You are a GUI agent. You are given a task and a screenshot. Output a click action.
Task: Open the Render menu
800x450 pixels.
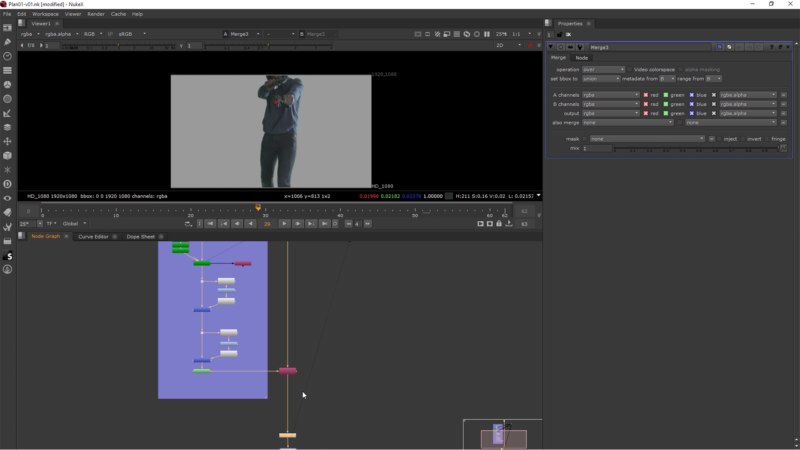[x=96, y=14]
